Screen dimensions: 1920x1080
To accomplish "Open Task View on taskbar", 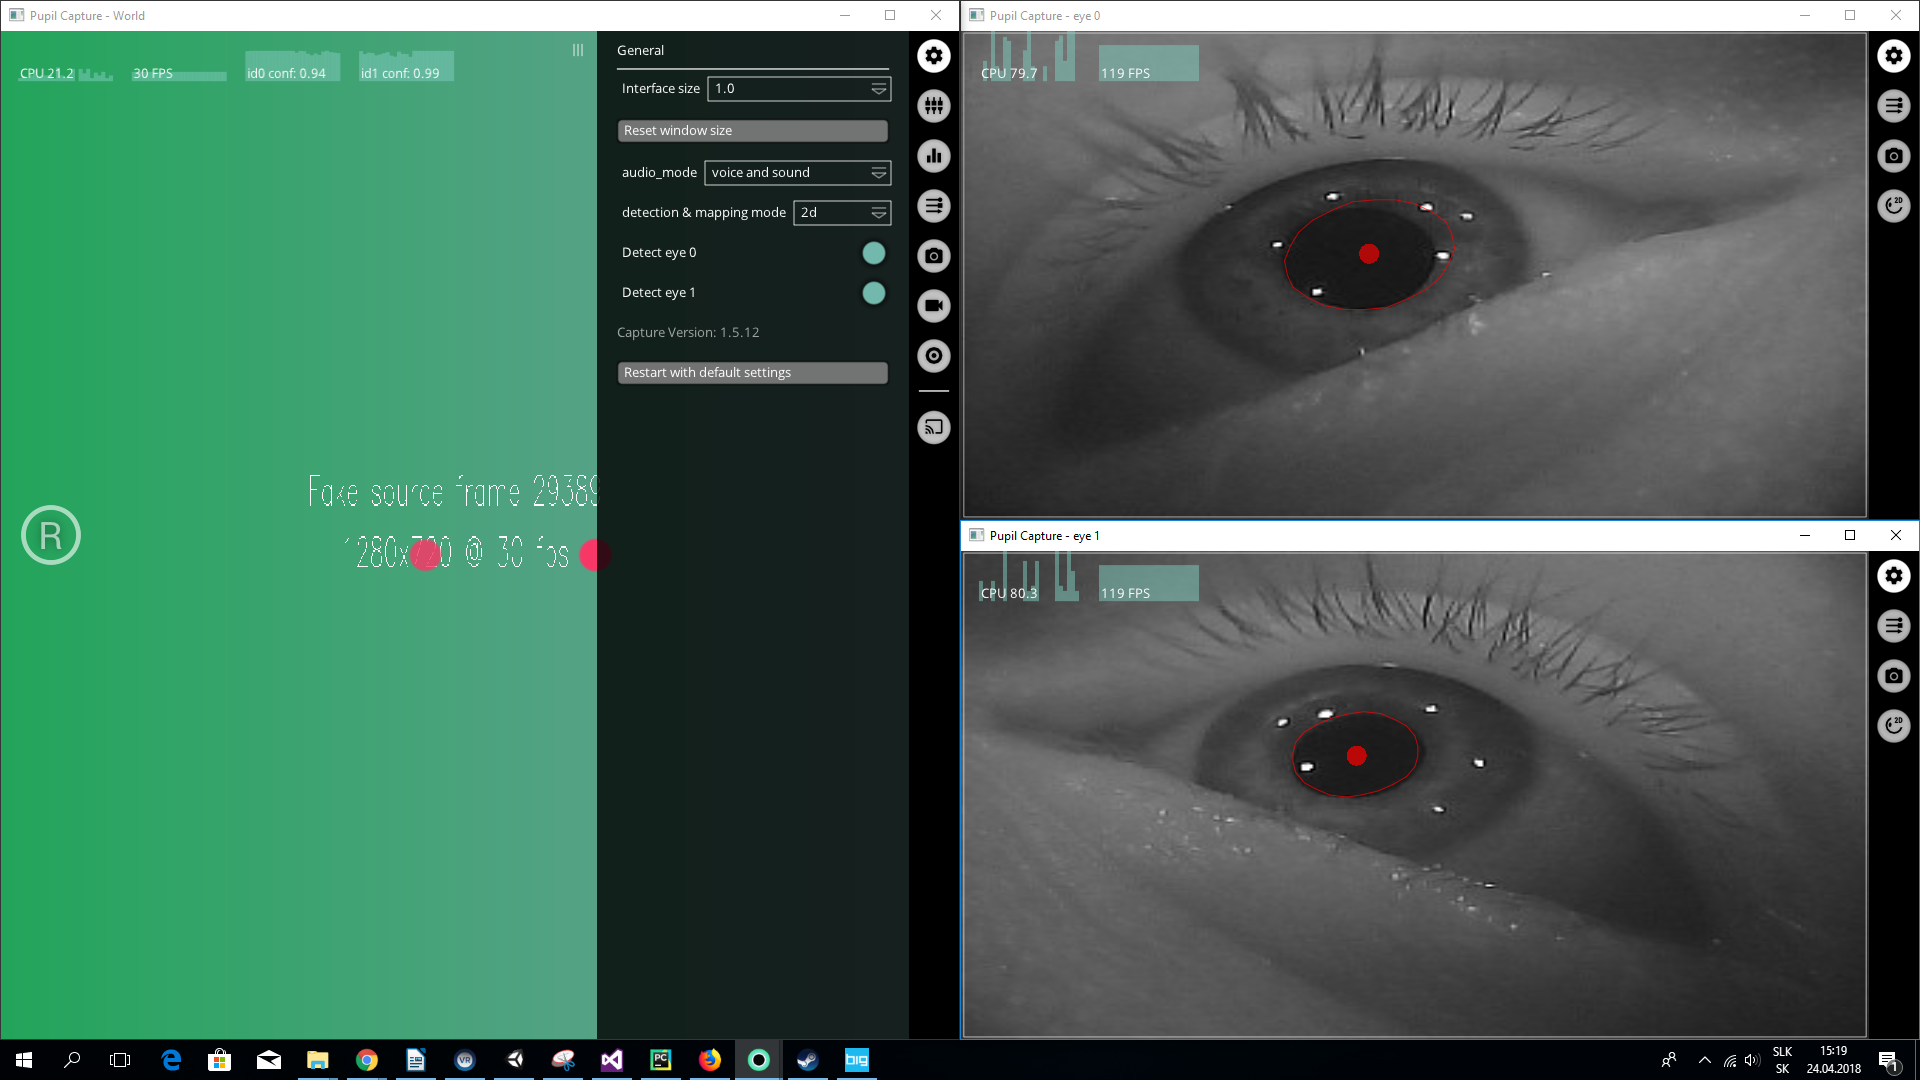I will (x=120, y=1060).
